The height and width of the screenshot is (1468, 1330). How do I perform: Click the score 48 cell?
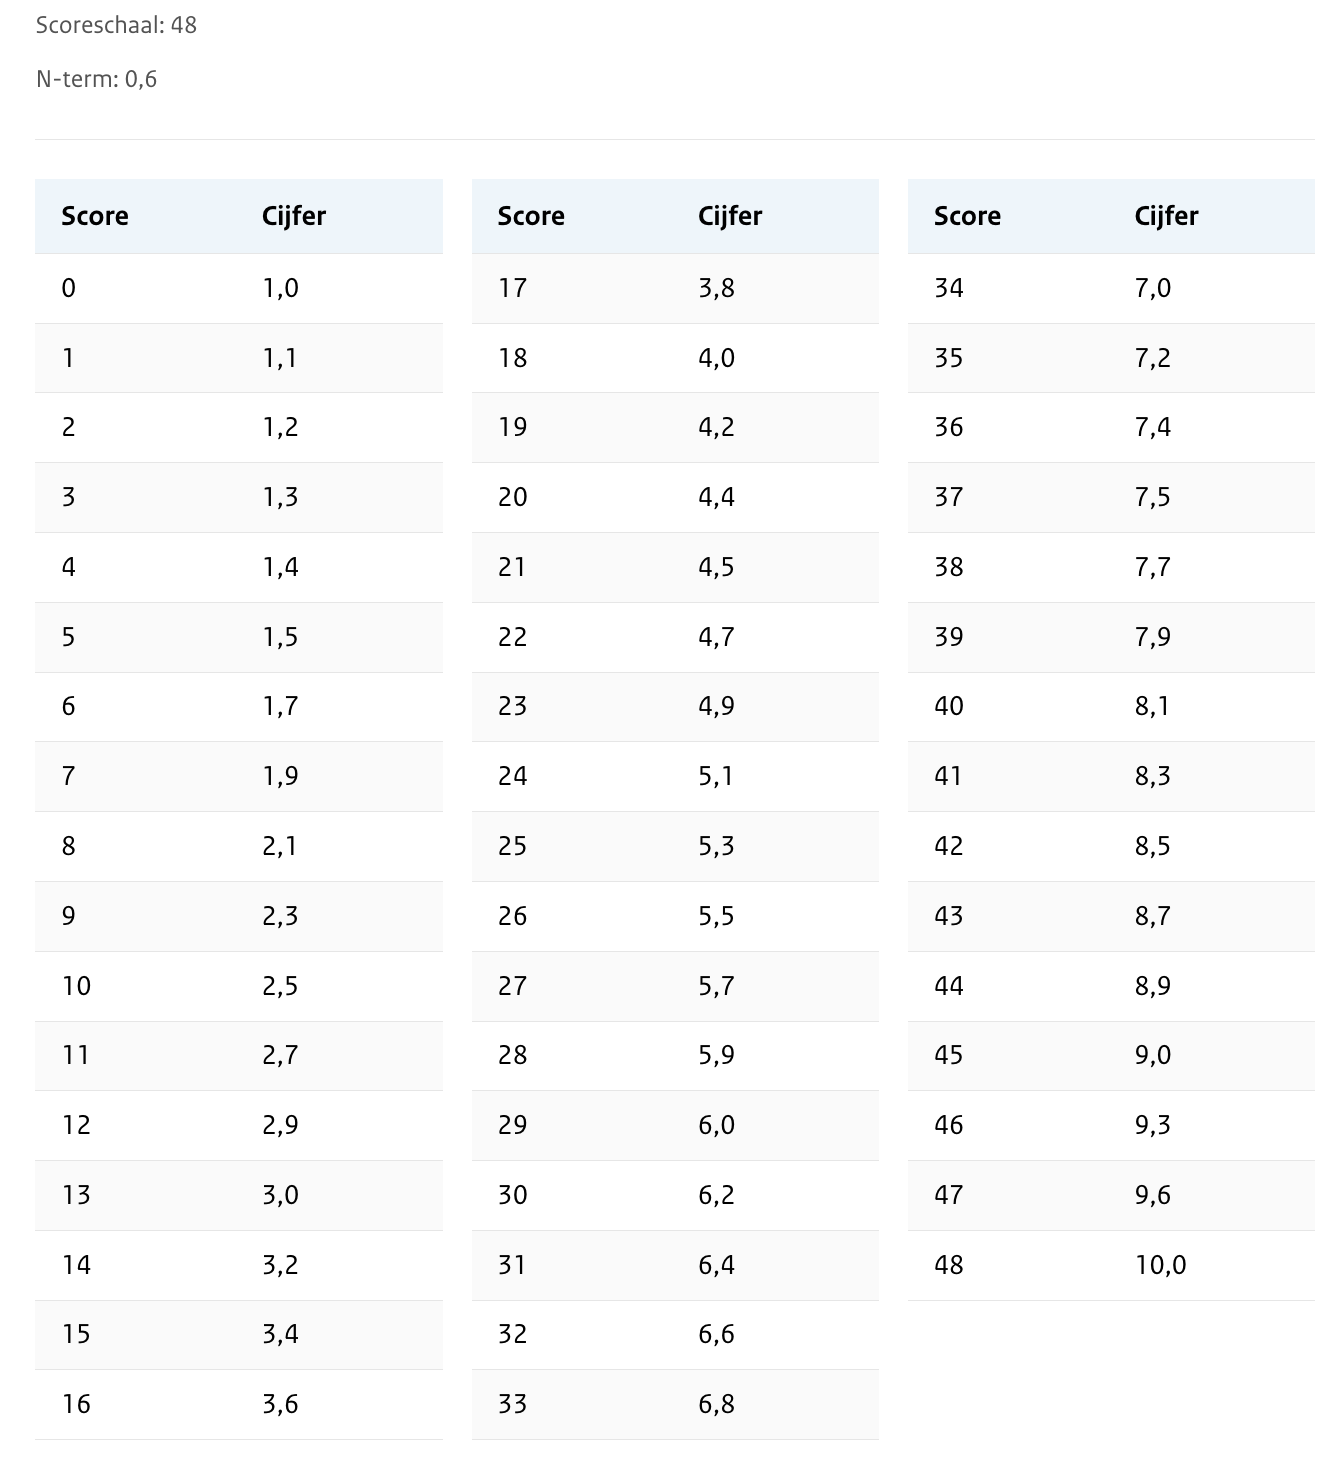tap(949, 1265)
